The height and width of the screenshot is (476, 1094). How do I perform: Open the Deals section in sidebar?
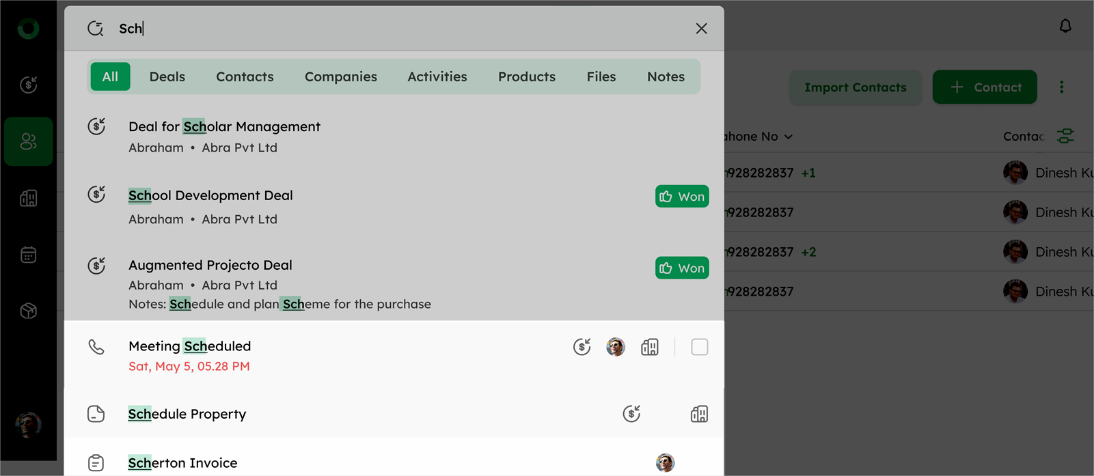click(x=28, y=85)
